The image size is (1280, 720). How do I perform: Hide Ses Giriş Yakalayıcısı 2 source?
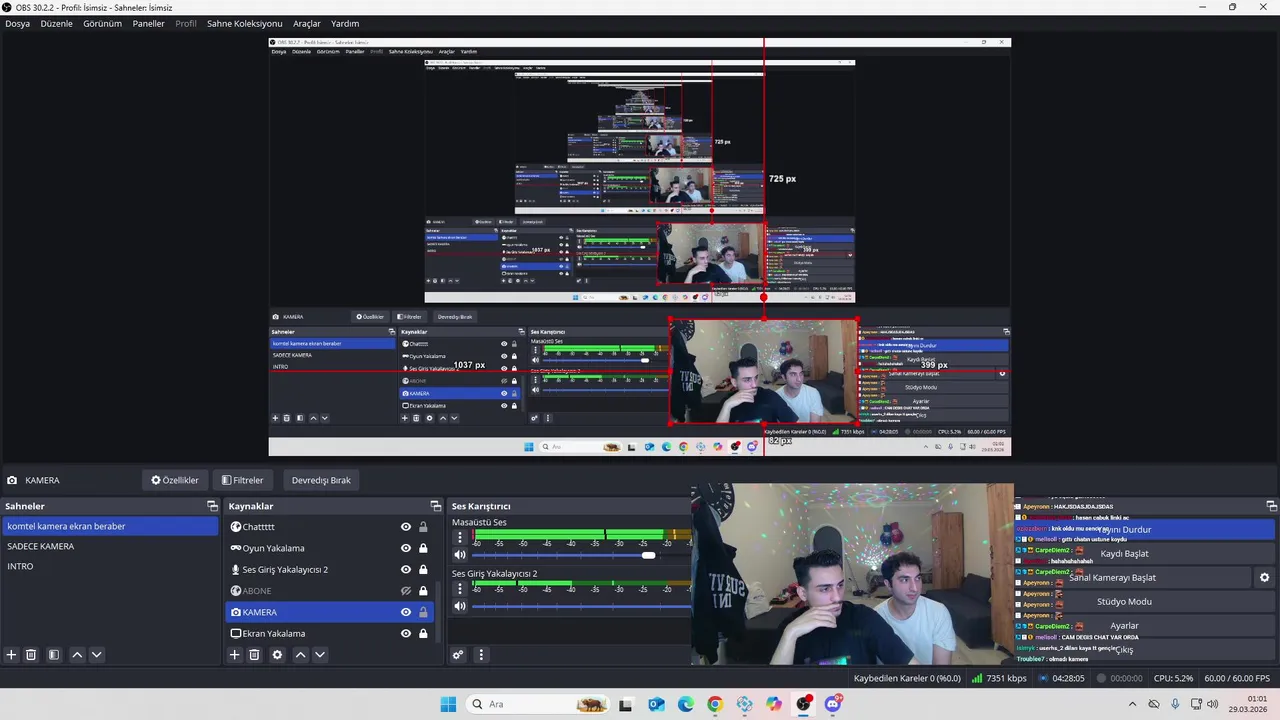point(406,570)
